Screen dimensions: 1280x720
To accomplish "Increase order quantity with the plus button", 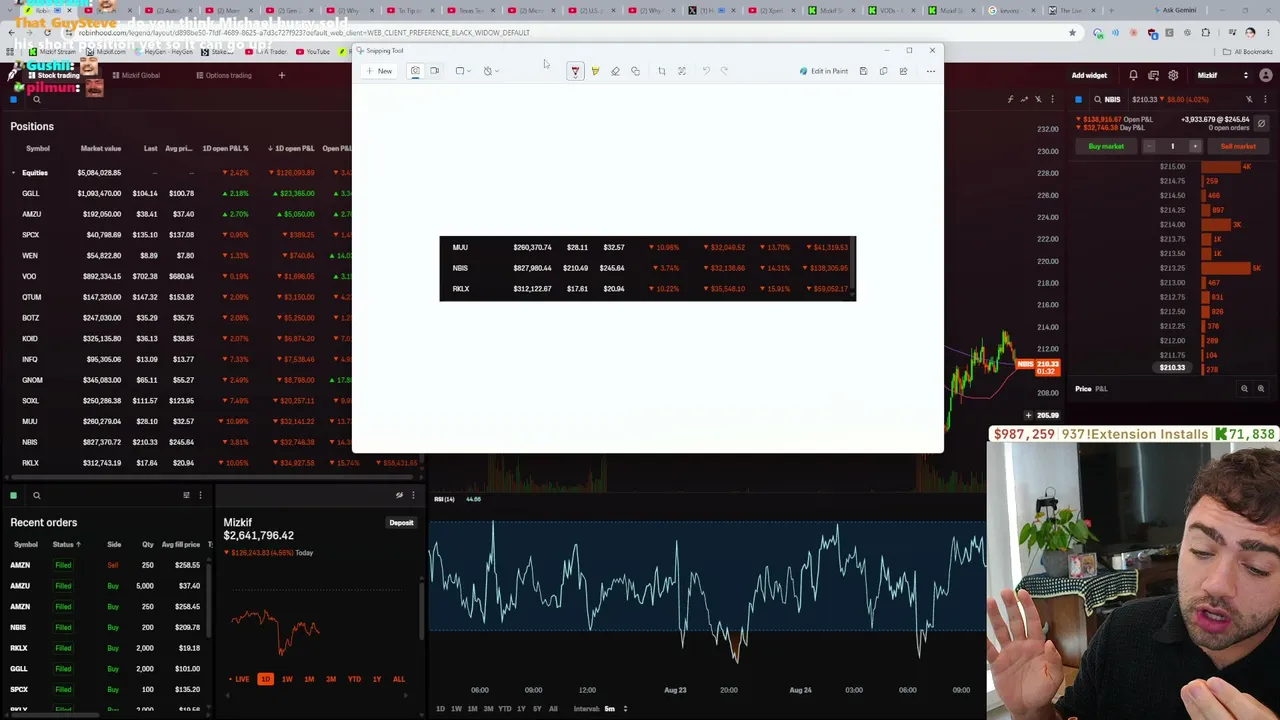I will coord(1195,146).
